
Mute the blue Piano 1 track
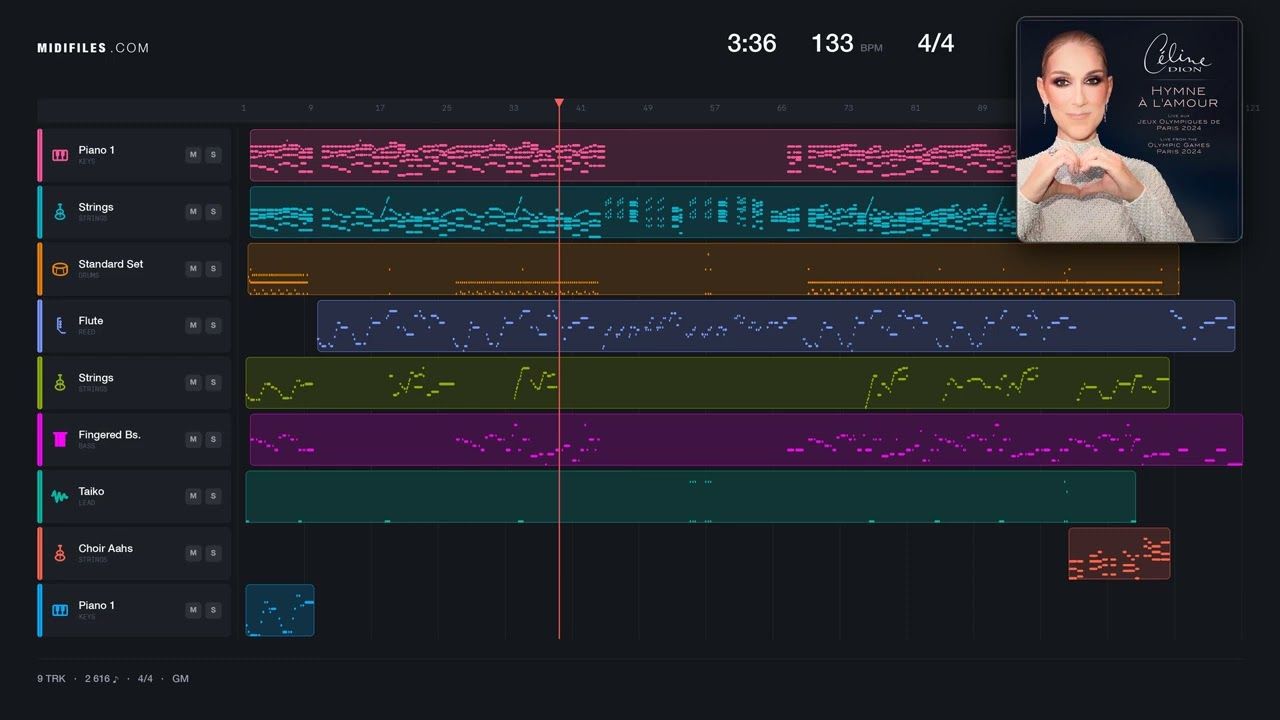tap(193, 610)
